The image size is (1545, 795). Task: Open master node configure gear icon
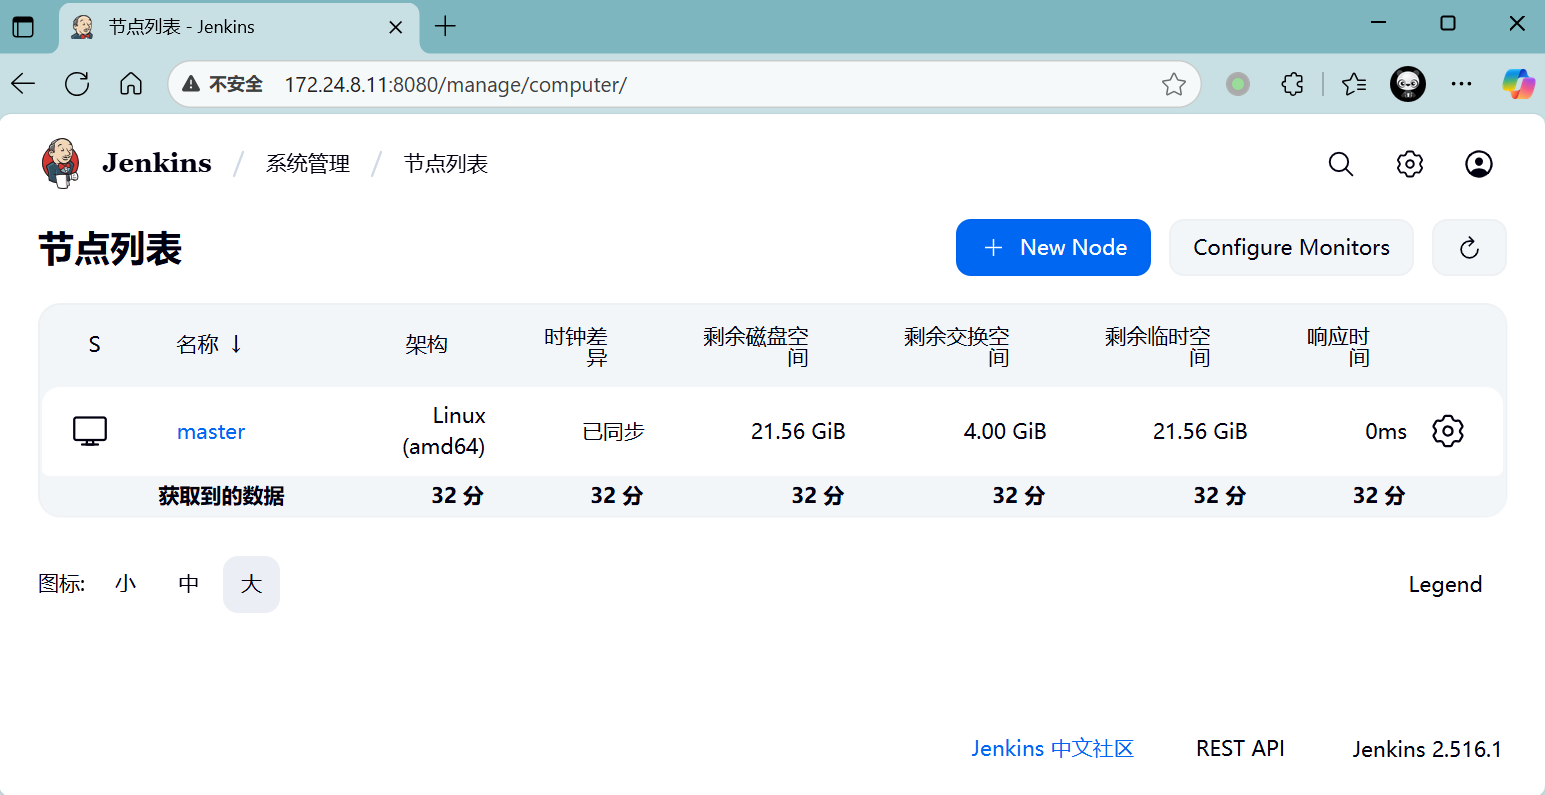pos(1447,431)
